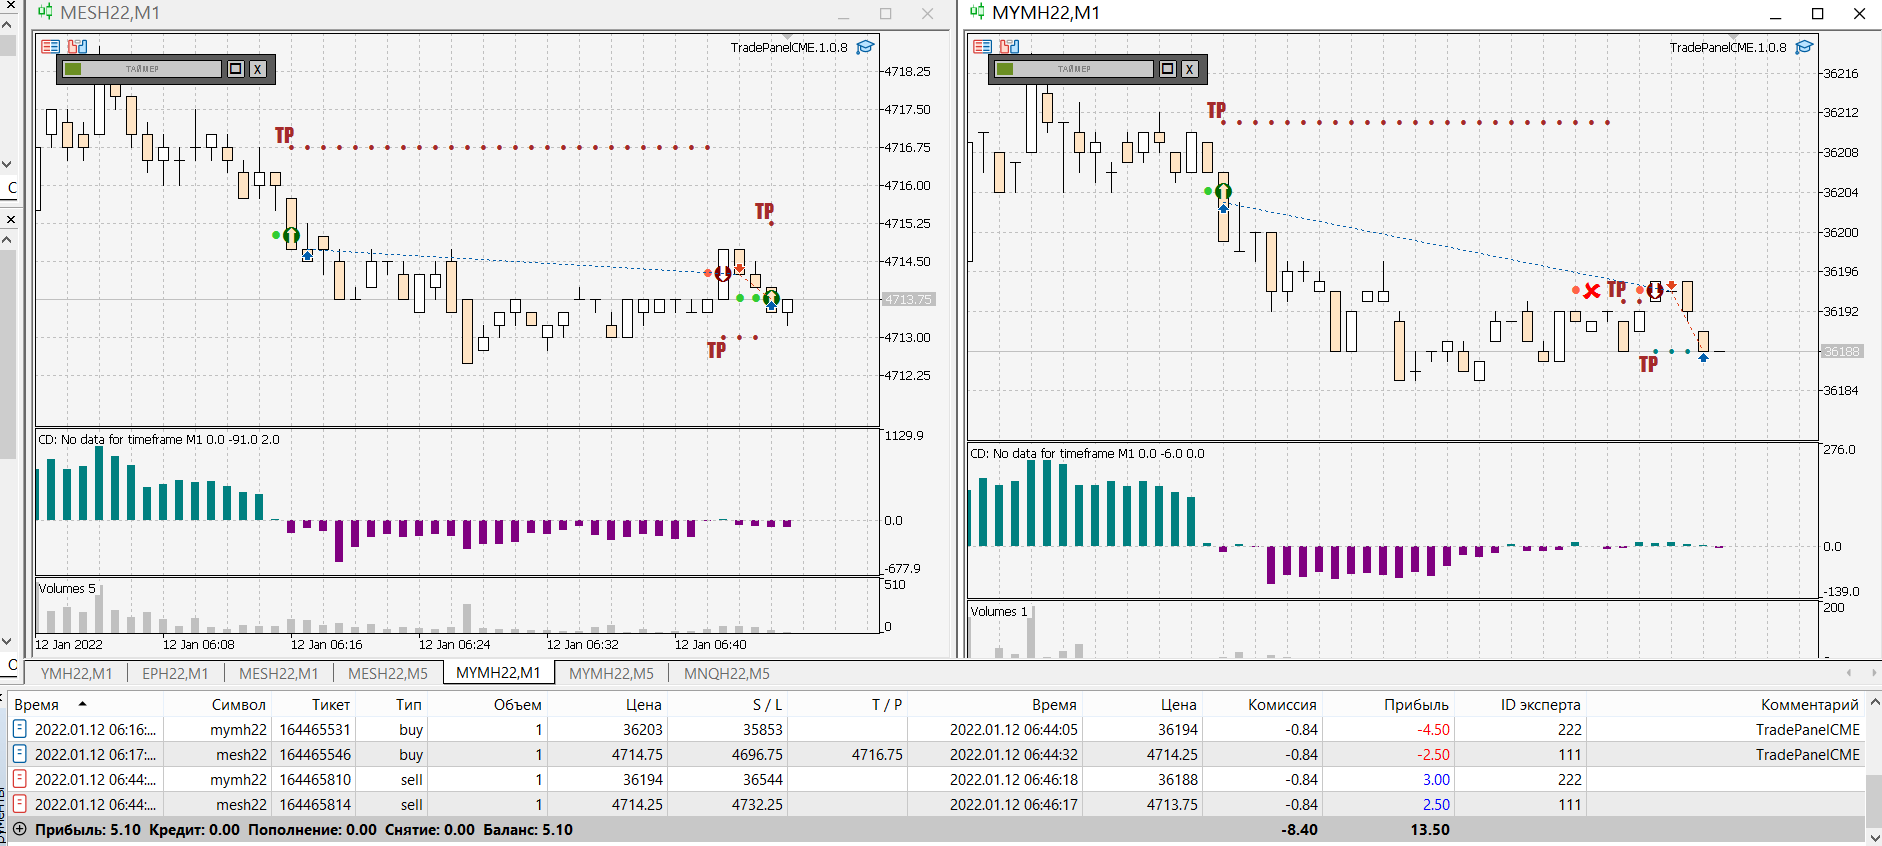Click the graduation cap icon on MYMH22 chart
The width and height of the screenshot is (1882, 846).
pos(1804,47)
